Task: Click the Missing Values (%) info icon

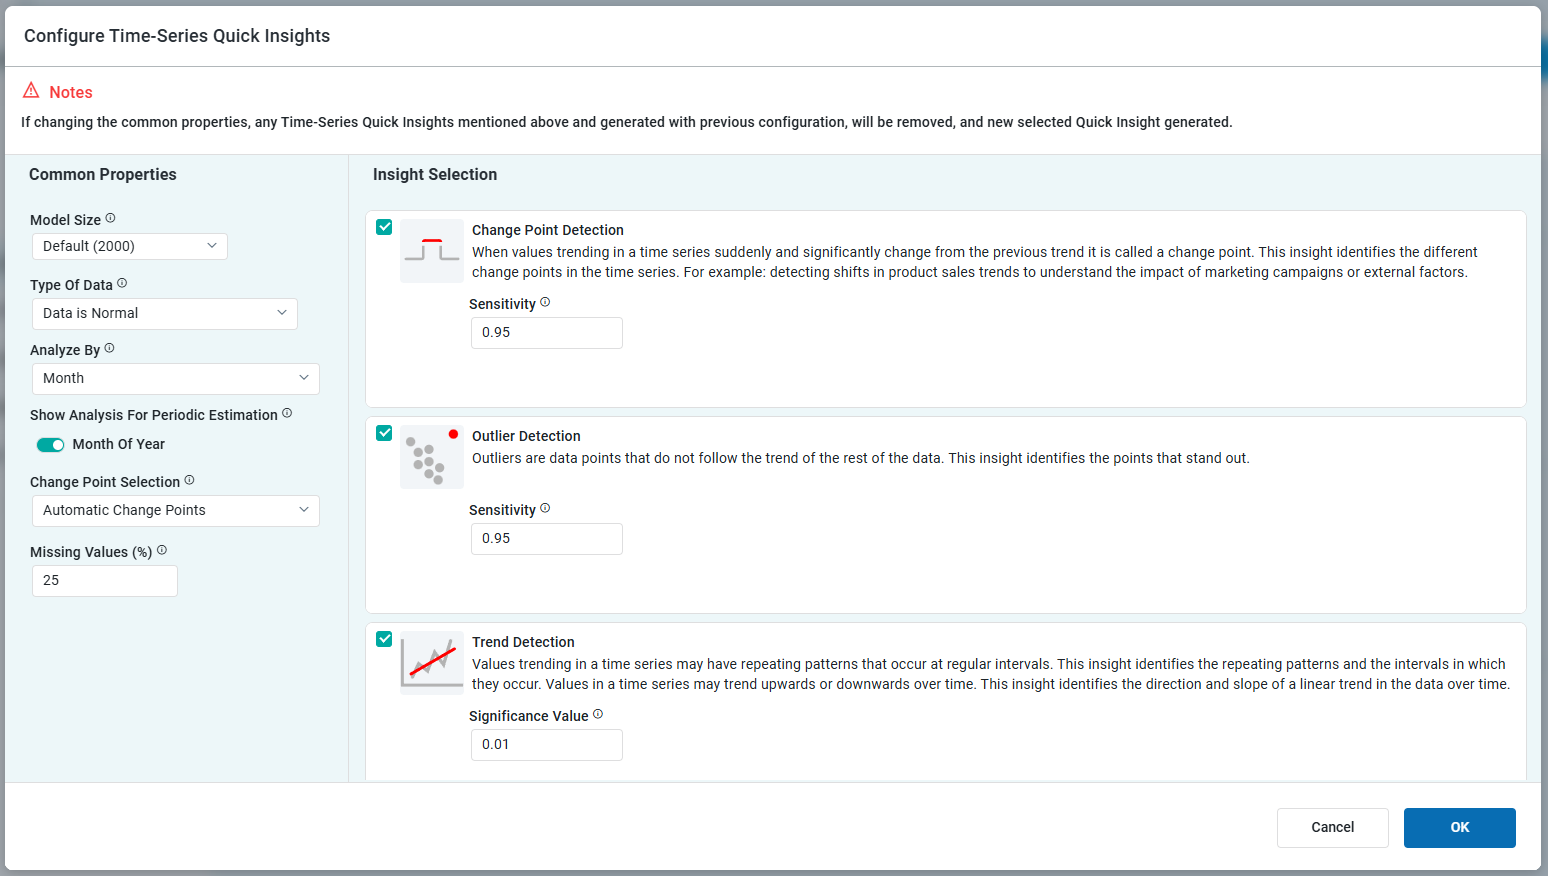Action: click(x=162, y=550)
